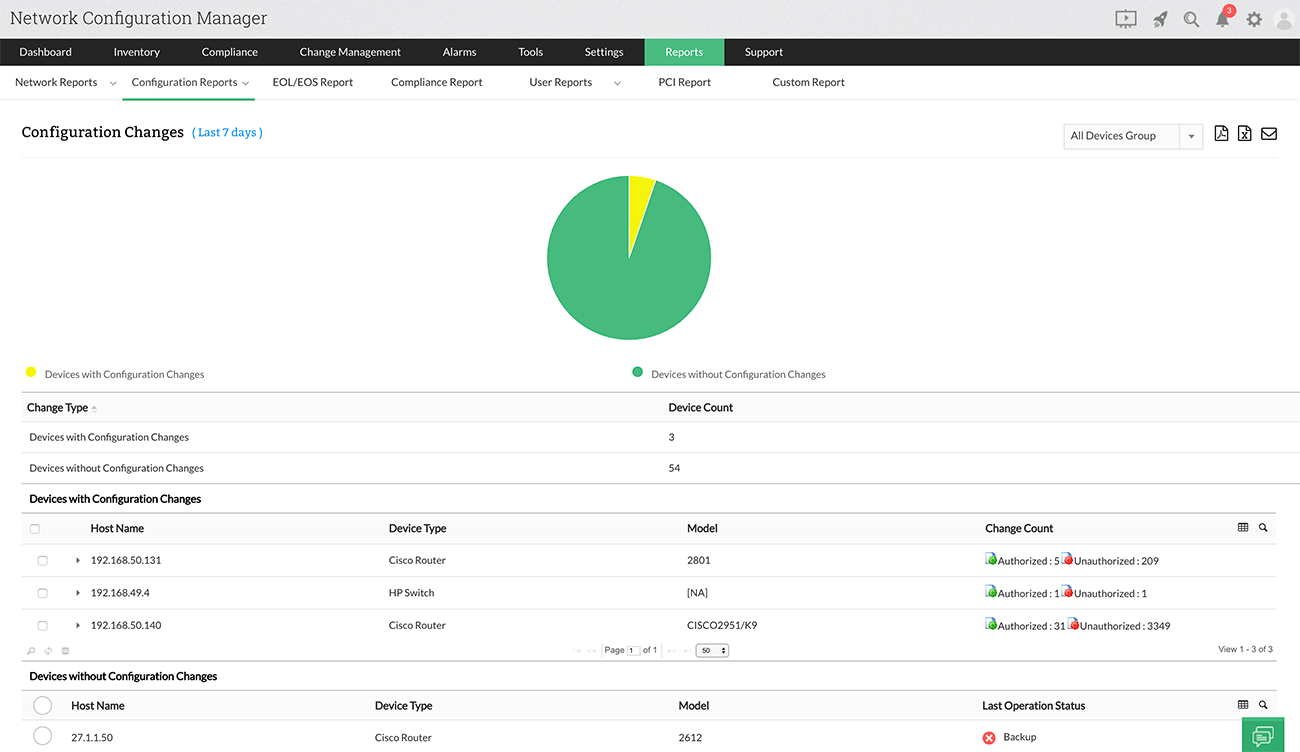This screenshot has height=752, width=1300.
Task: Select the header checkbox to pick all devices
Action: (35, 528)
